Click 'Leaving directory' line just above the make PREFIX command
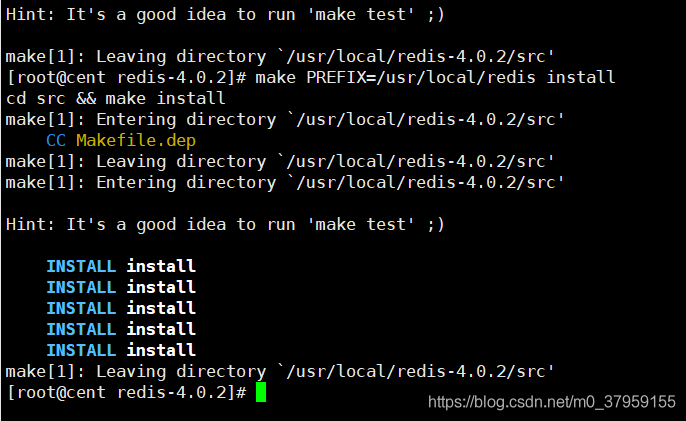This screenshot has width=686, height=421. [280, 56]
